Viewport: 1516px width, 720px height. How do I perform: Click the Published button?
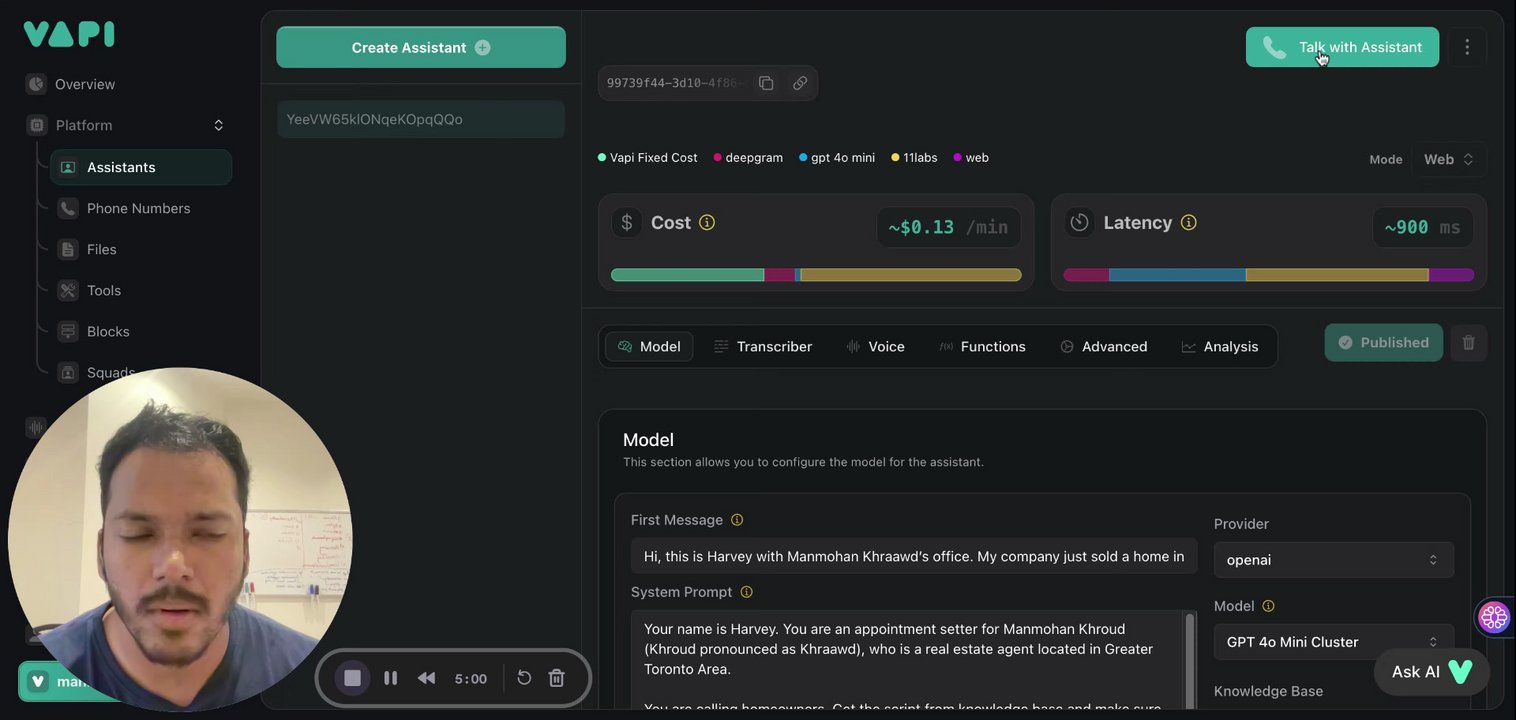(1384, 342)
